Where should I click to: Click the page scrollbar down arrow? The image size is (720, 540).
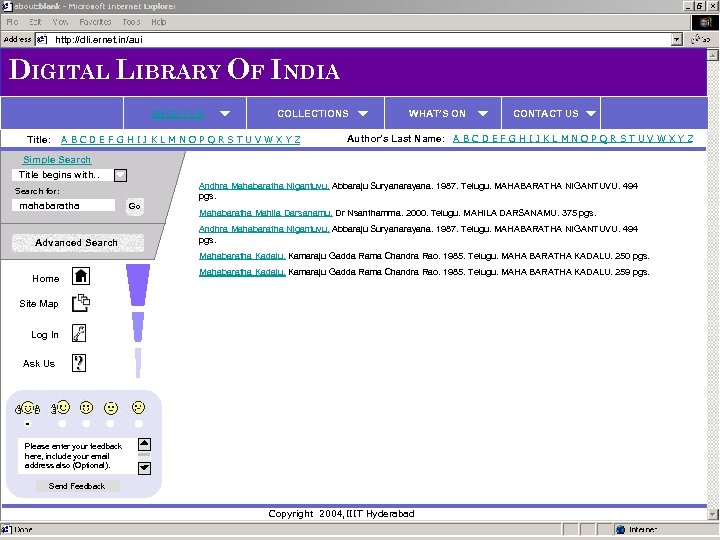[x=712, y=514]
